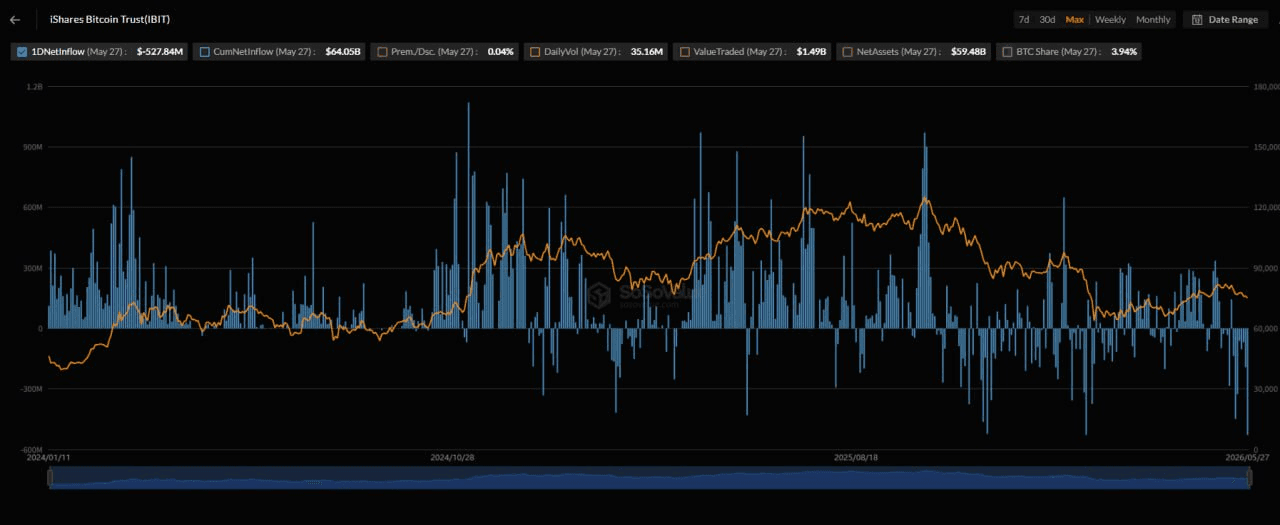This screenshot has width=1280, height=525.
Task: Enable the BTC Share checkbox
Action: coord(1007,51)
